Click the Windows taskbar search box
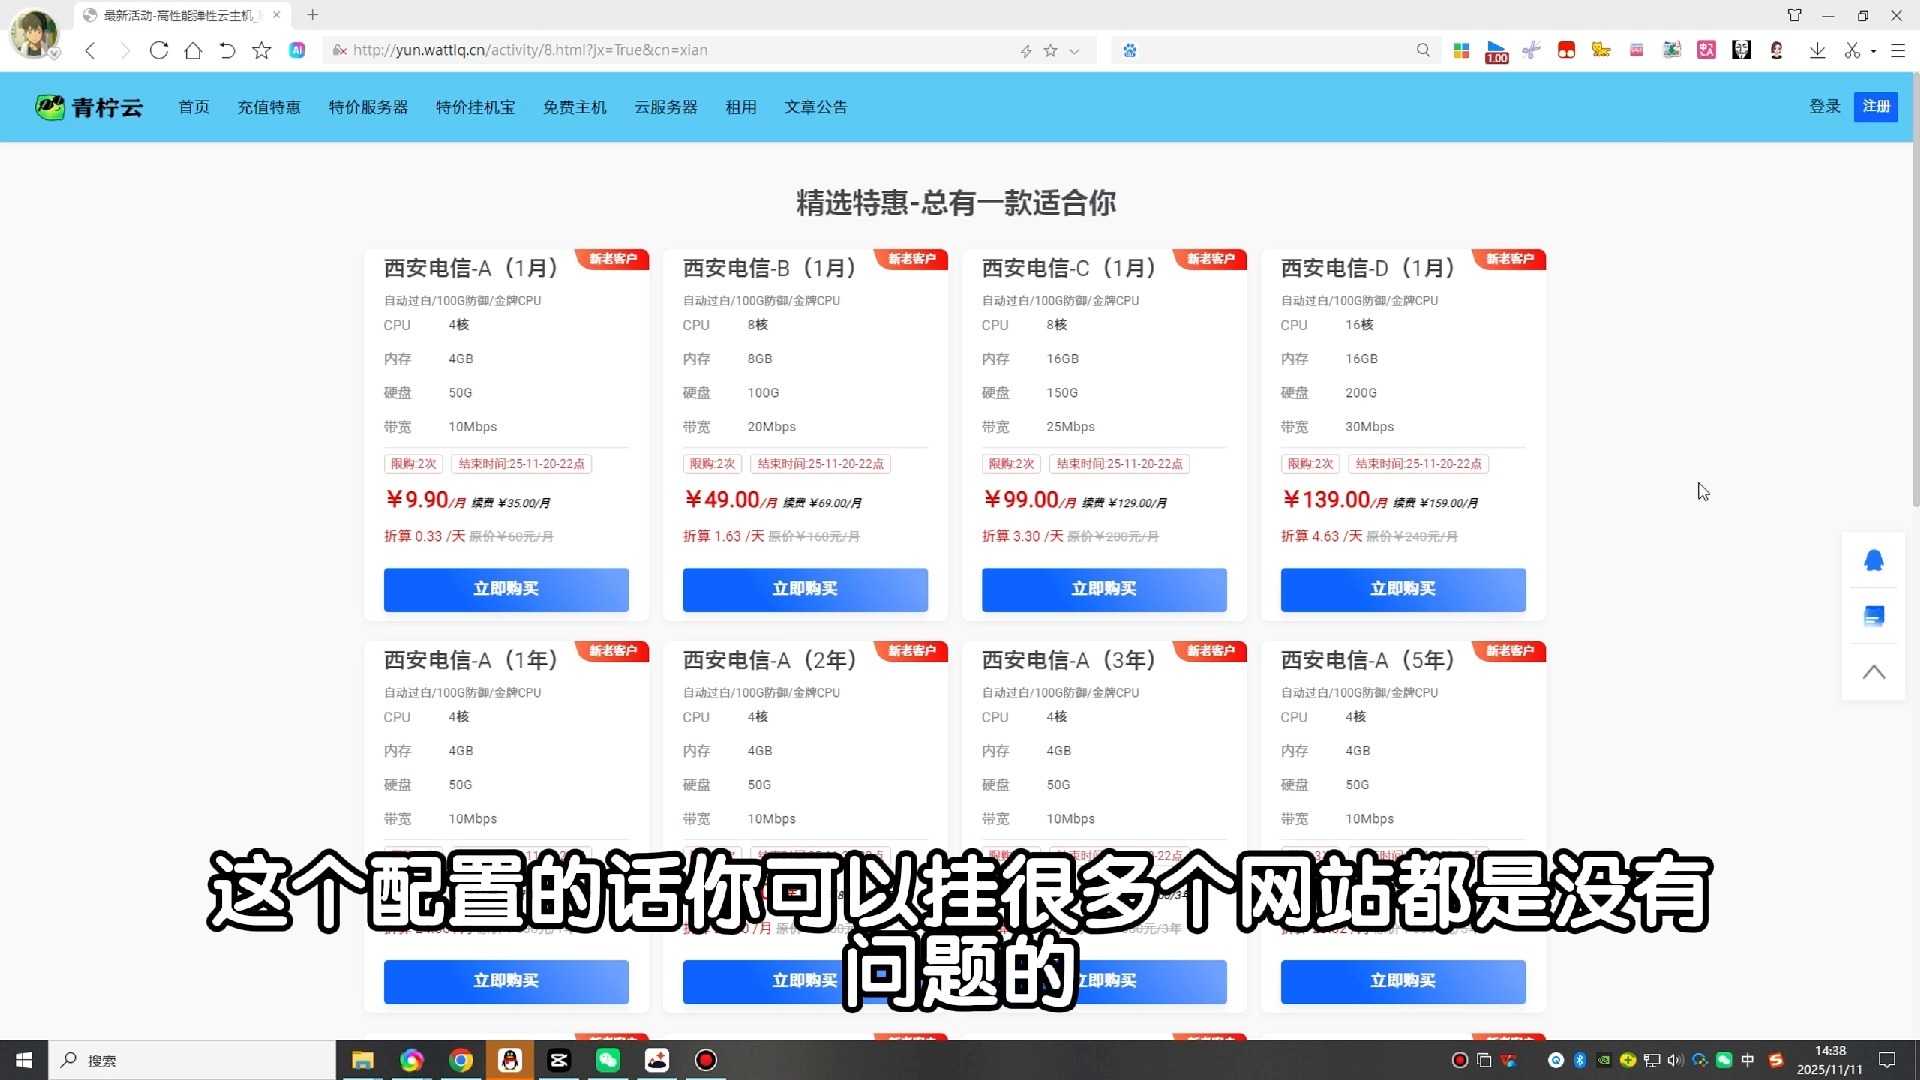Screen dimensions: 1920x1080 coord(192,1060)
